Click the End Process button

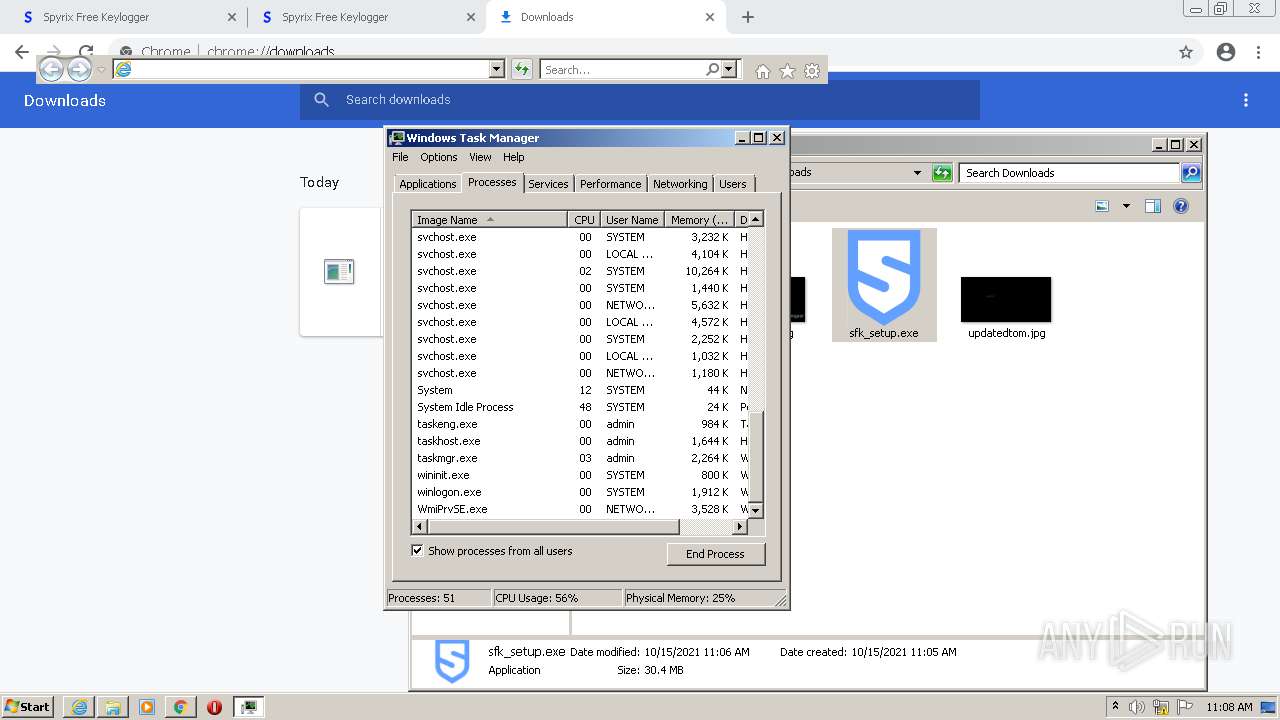(x=715, y=554)
